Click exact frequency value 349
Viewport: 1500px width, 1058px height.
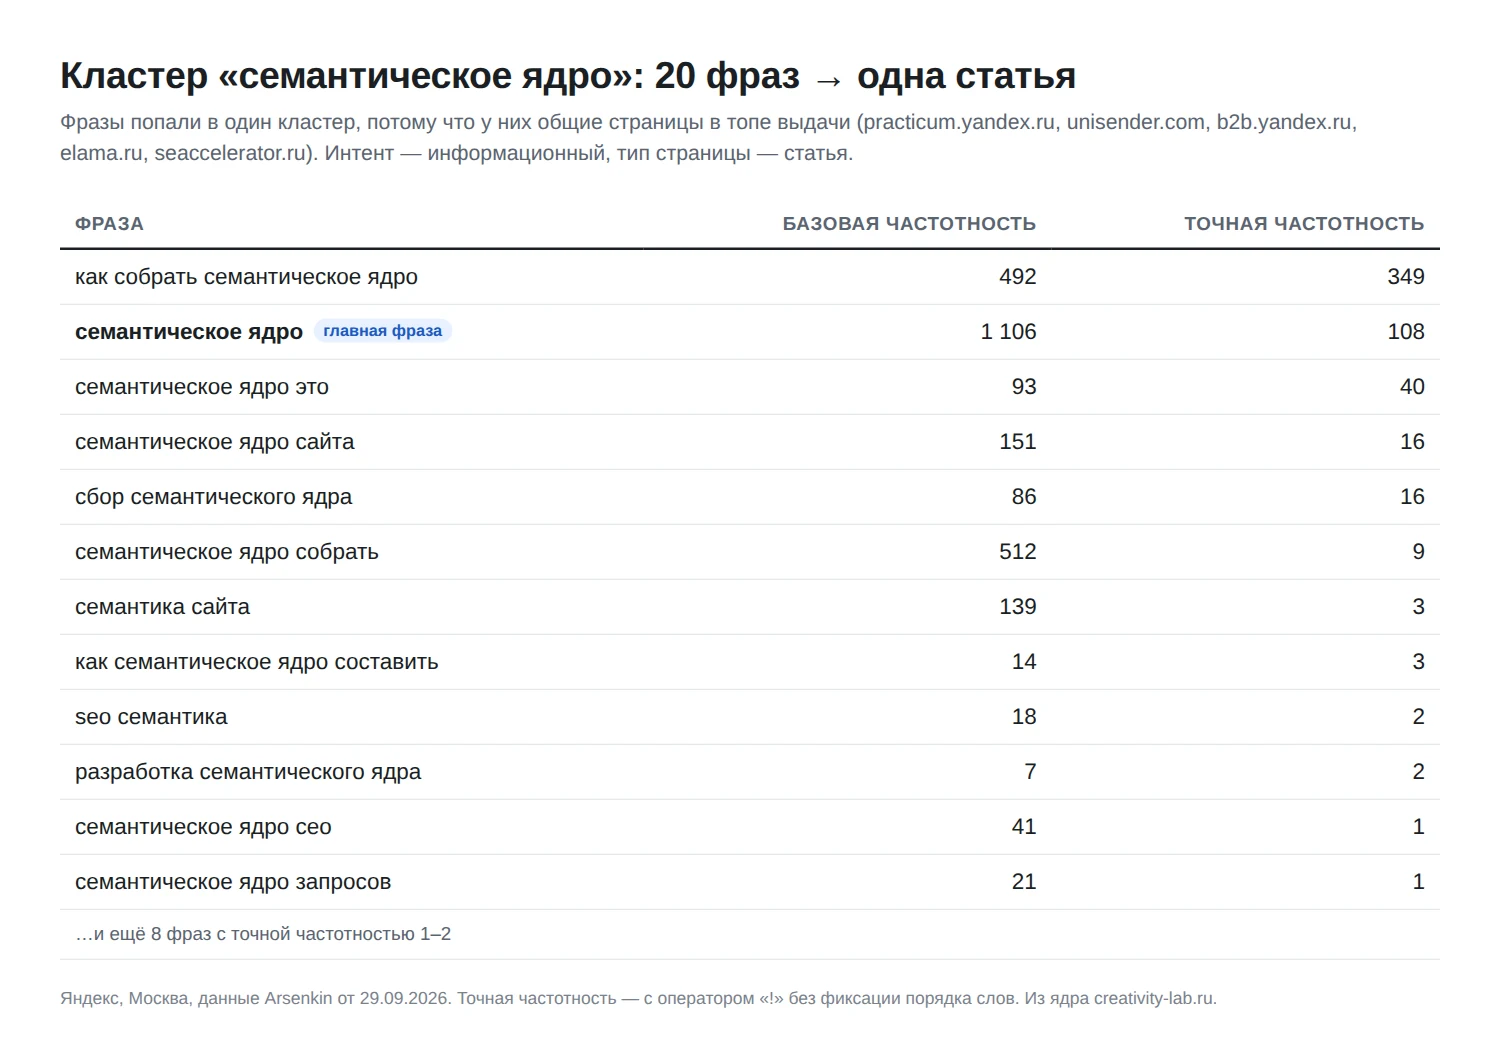(1406, 277)
